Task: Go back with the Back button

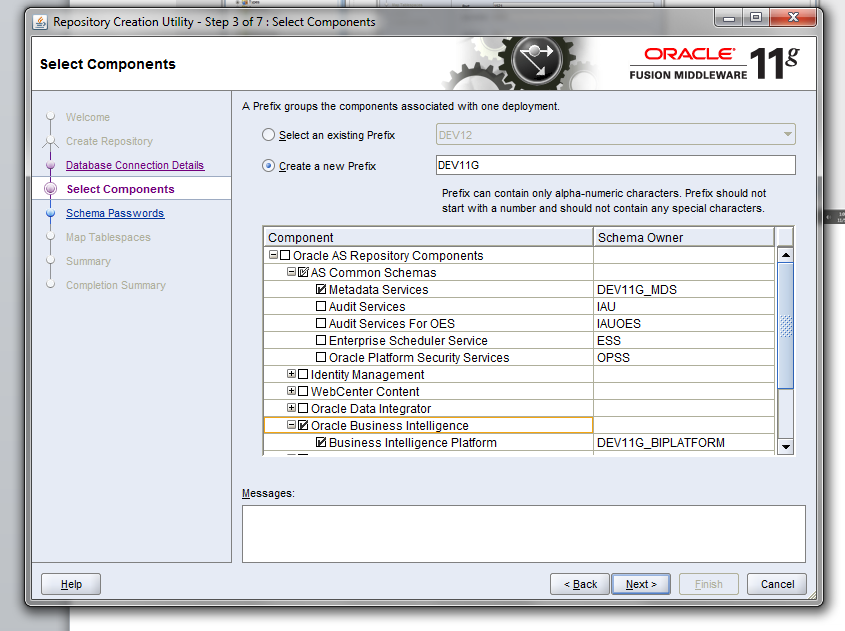Action: pyautogui.click(x=580, y=584)
